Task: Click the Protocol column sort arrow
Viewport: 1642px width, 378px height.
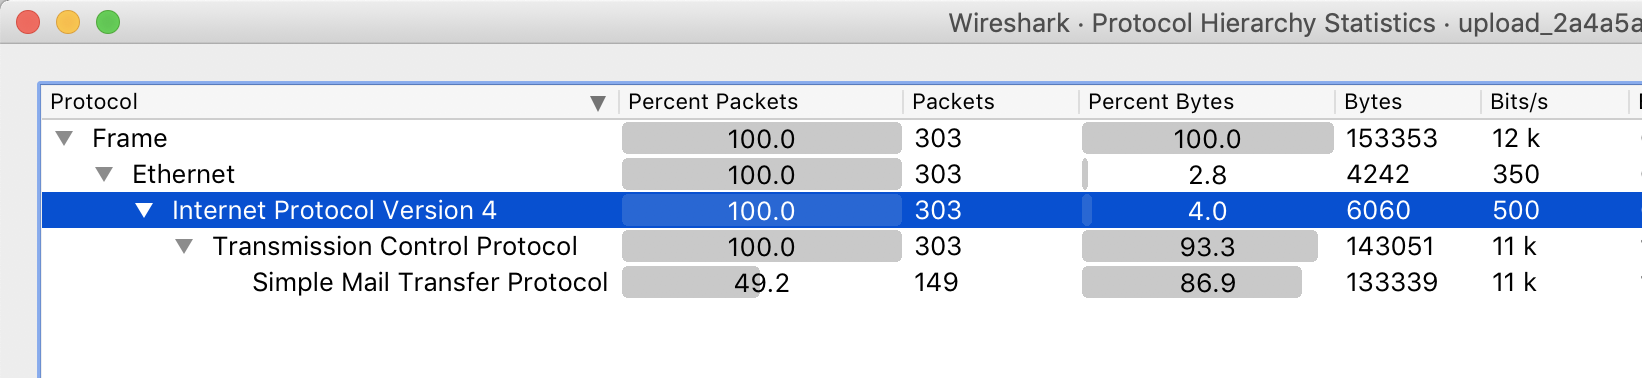Action: point(598,103)
